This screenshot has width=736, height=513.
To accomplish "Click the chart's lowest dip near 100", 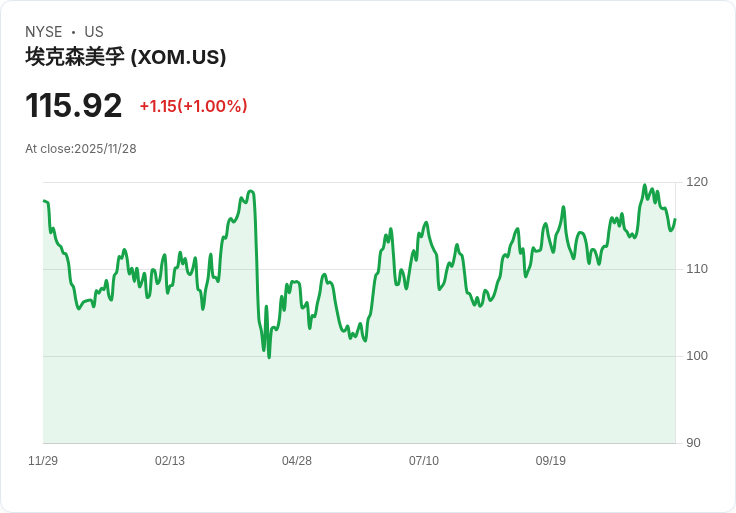I will point(269,357).
